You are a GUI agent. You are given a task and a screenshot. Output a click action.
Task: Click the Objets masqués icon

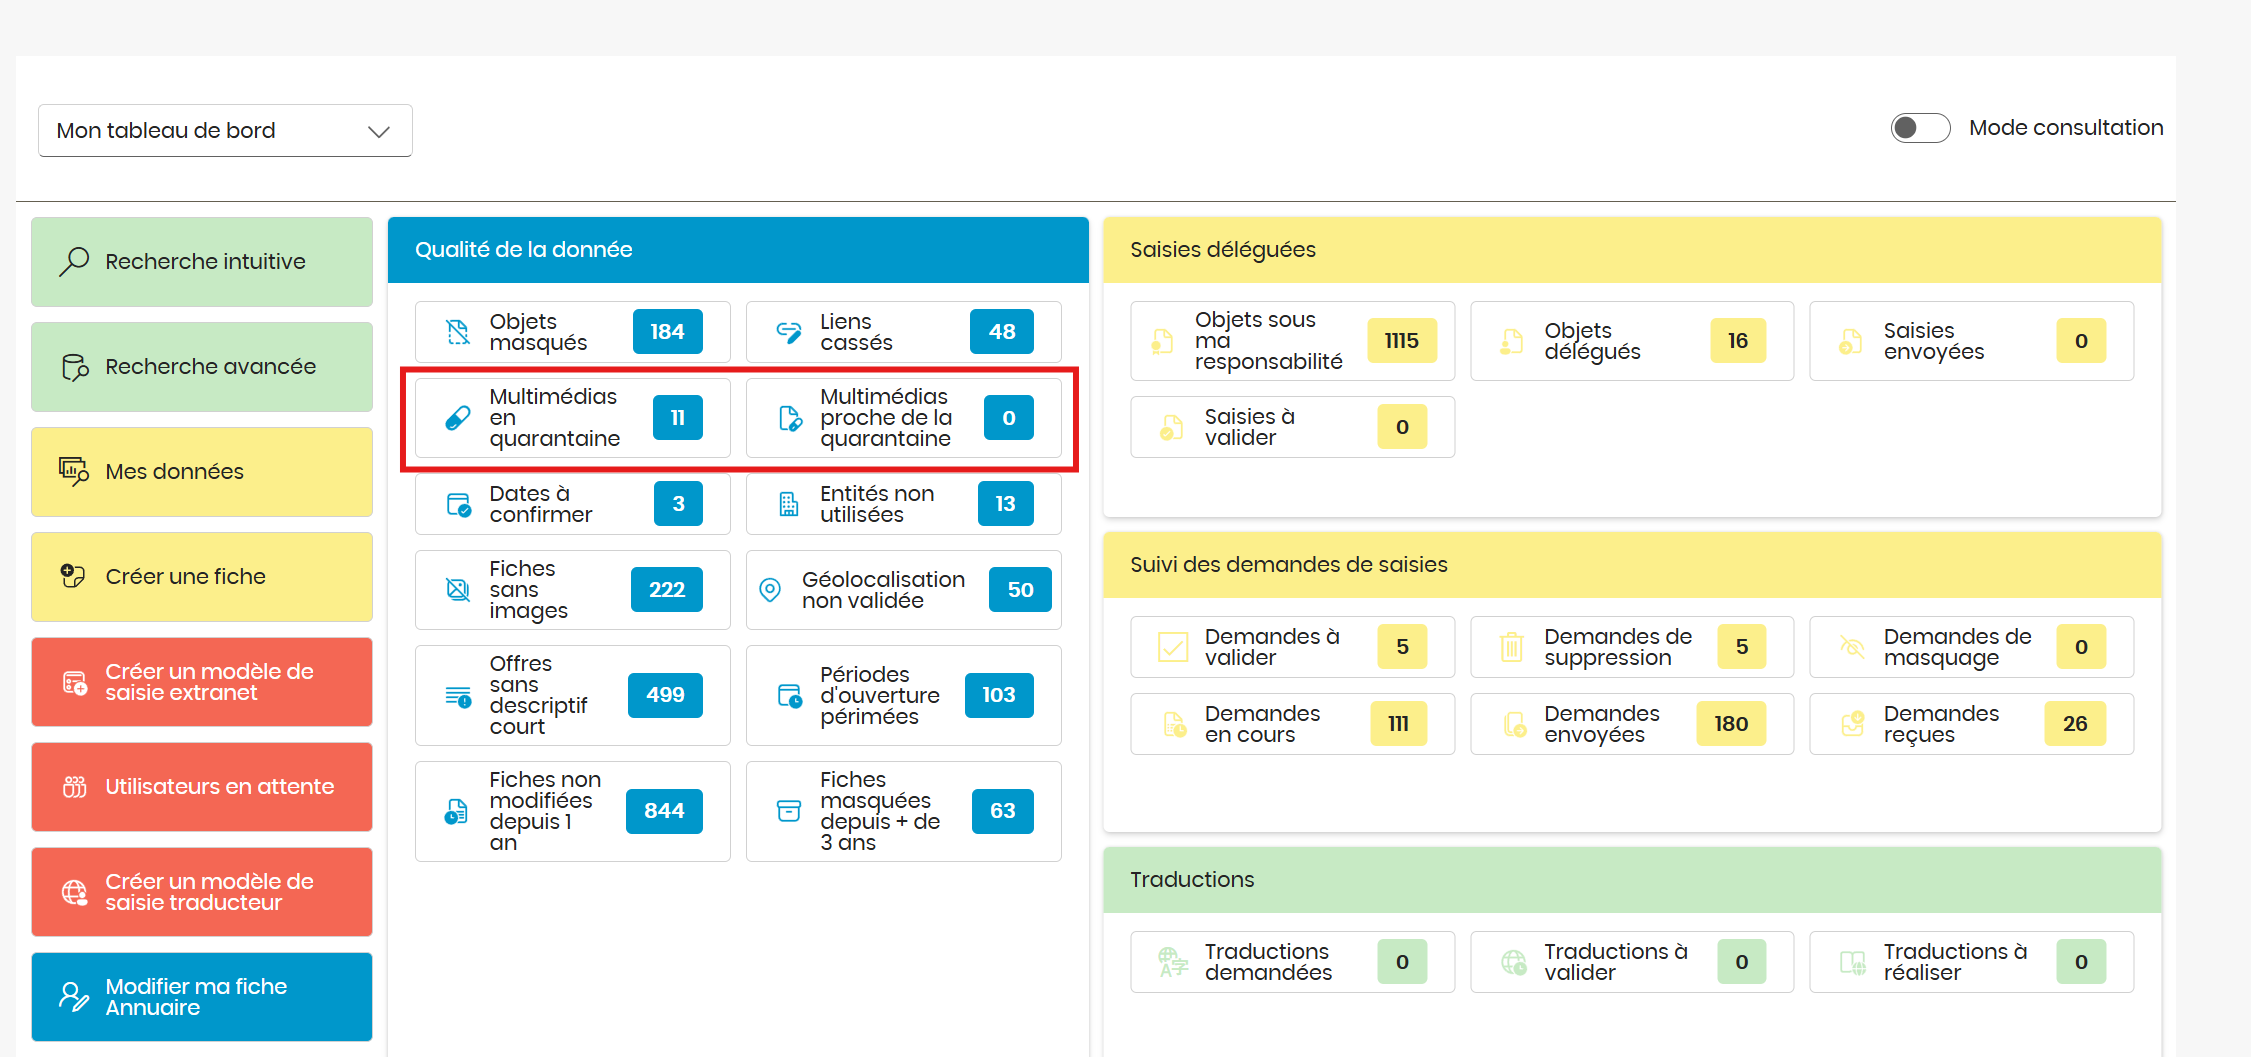458,332
